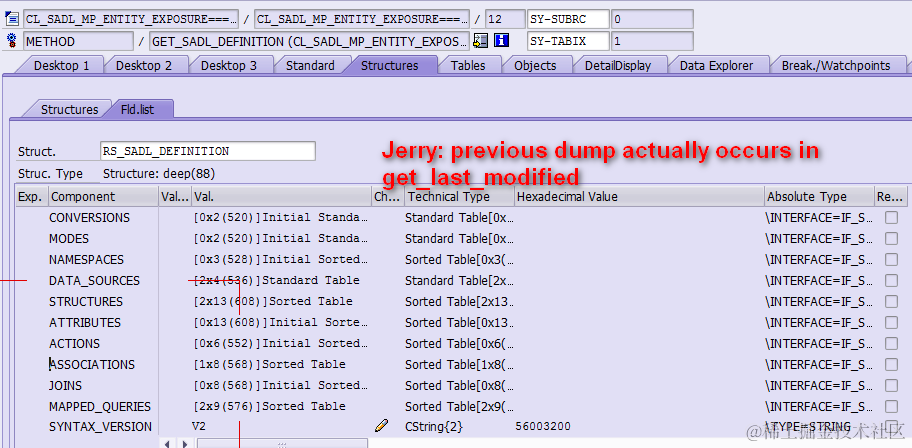Screen dimensions: 912x448
Task: Click the second CL_SADL_MP_ENTITY_EXPOSURE include field
Action: (x=362, y=19)
